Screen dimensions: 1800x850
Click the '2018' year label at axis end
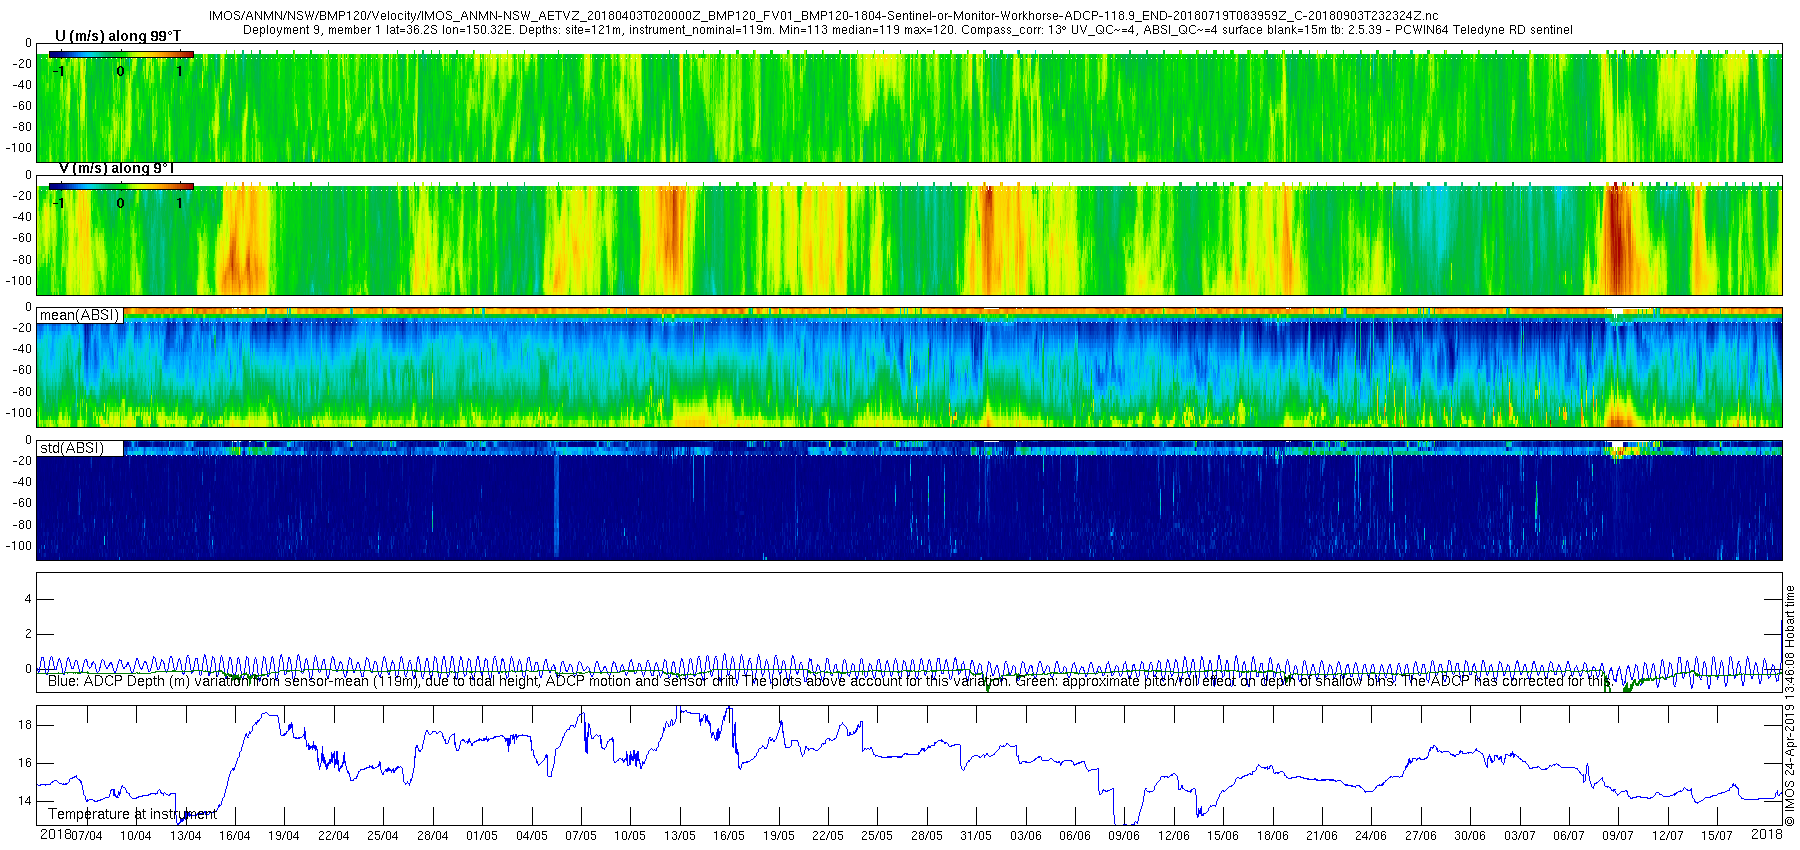click(1767, 835)
